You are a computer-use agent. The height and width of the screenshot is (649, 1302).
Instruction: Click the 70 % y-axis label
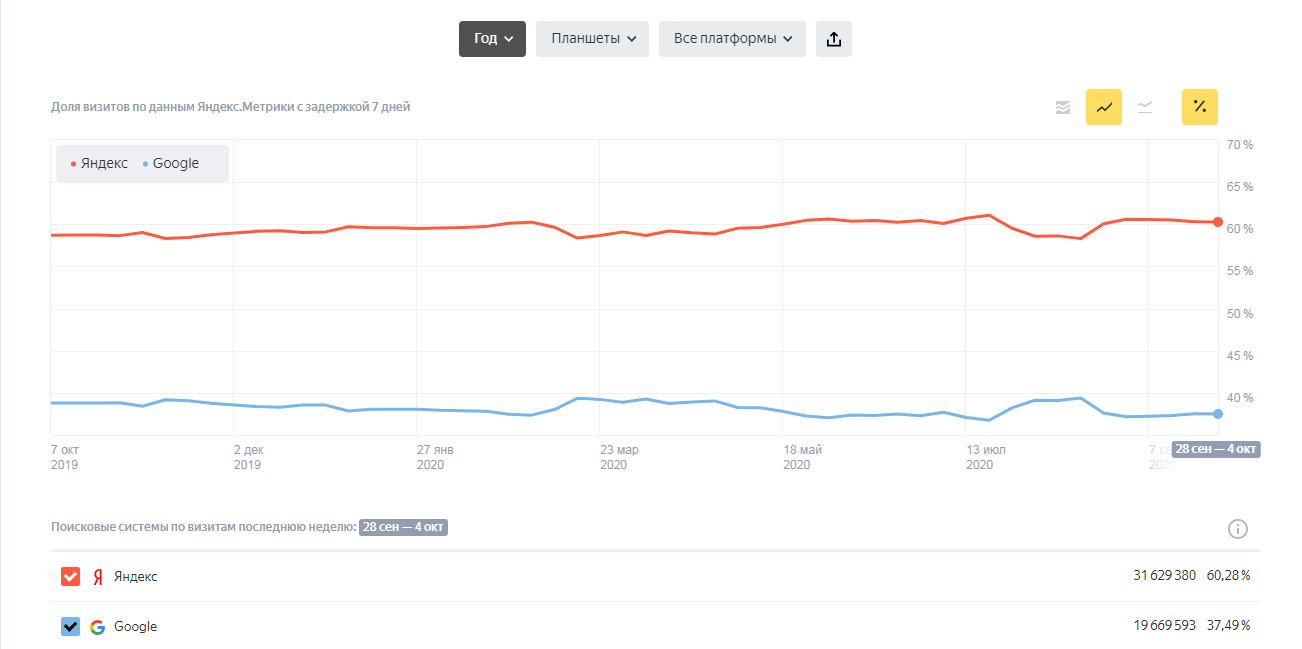[1239, 145]
